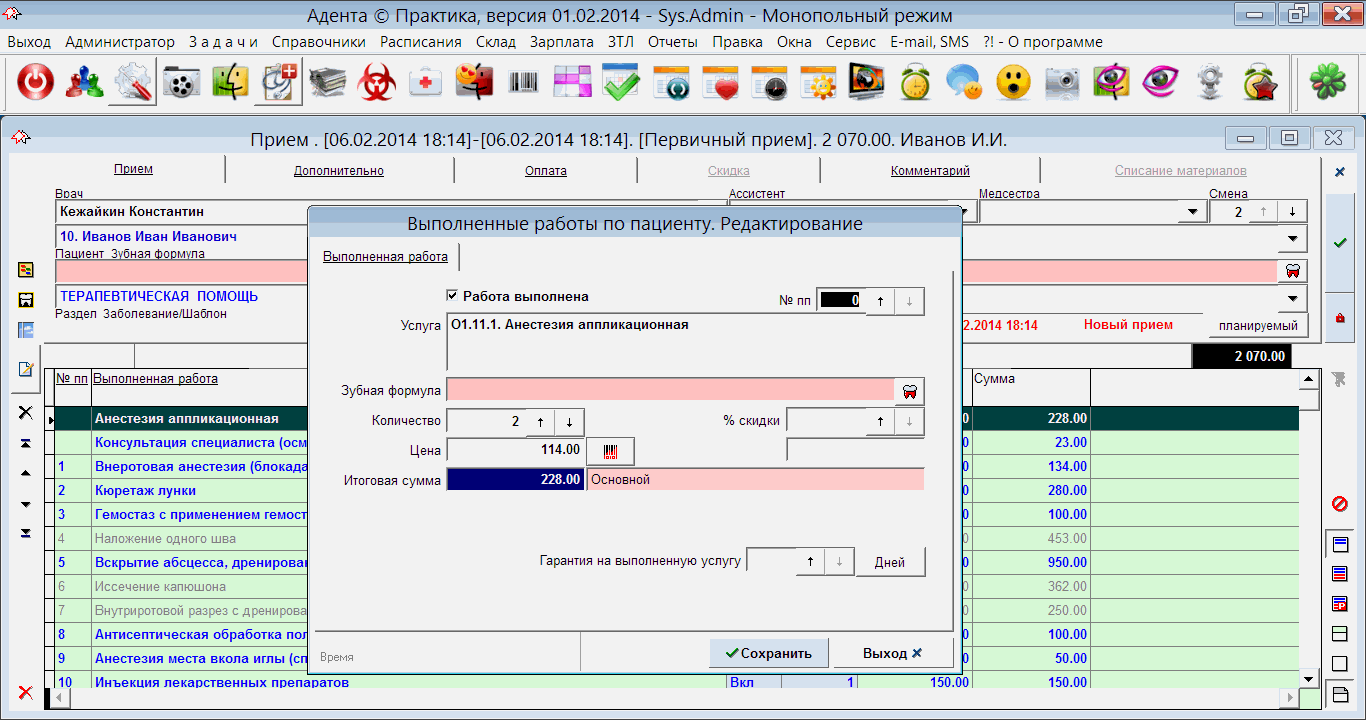Decrease Количество value with the down arrow

pos(569,422)
